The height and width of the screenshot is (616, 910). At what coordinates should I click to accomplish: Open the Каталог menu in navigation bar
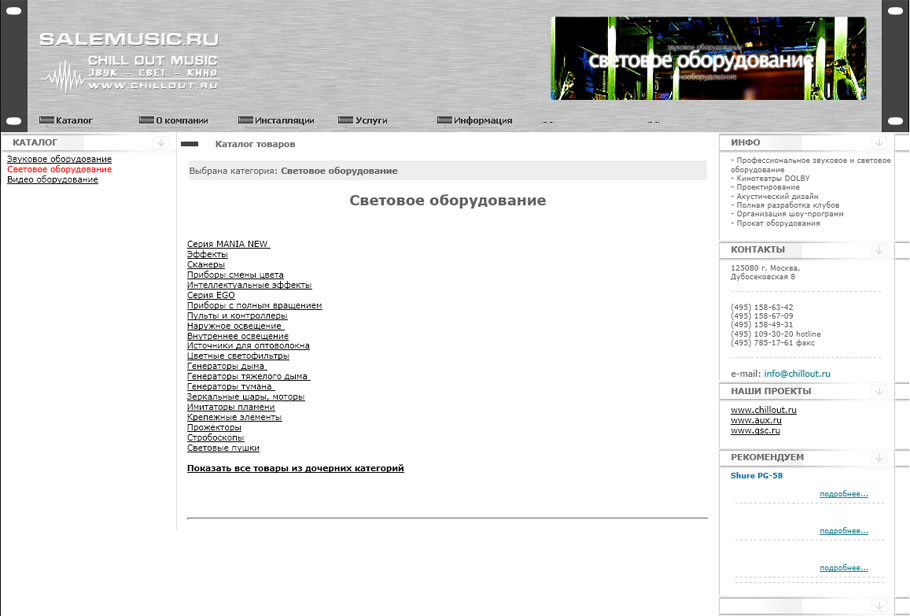(73, 120)
